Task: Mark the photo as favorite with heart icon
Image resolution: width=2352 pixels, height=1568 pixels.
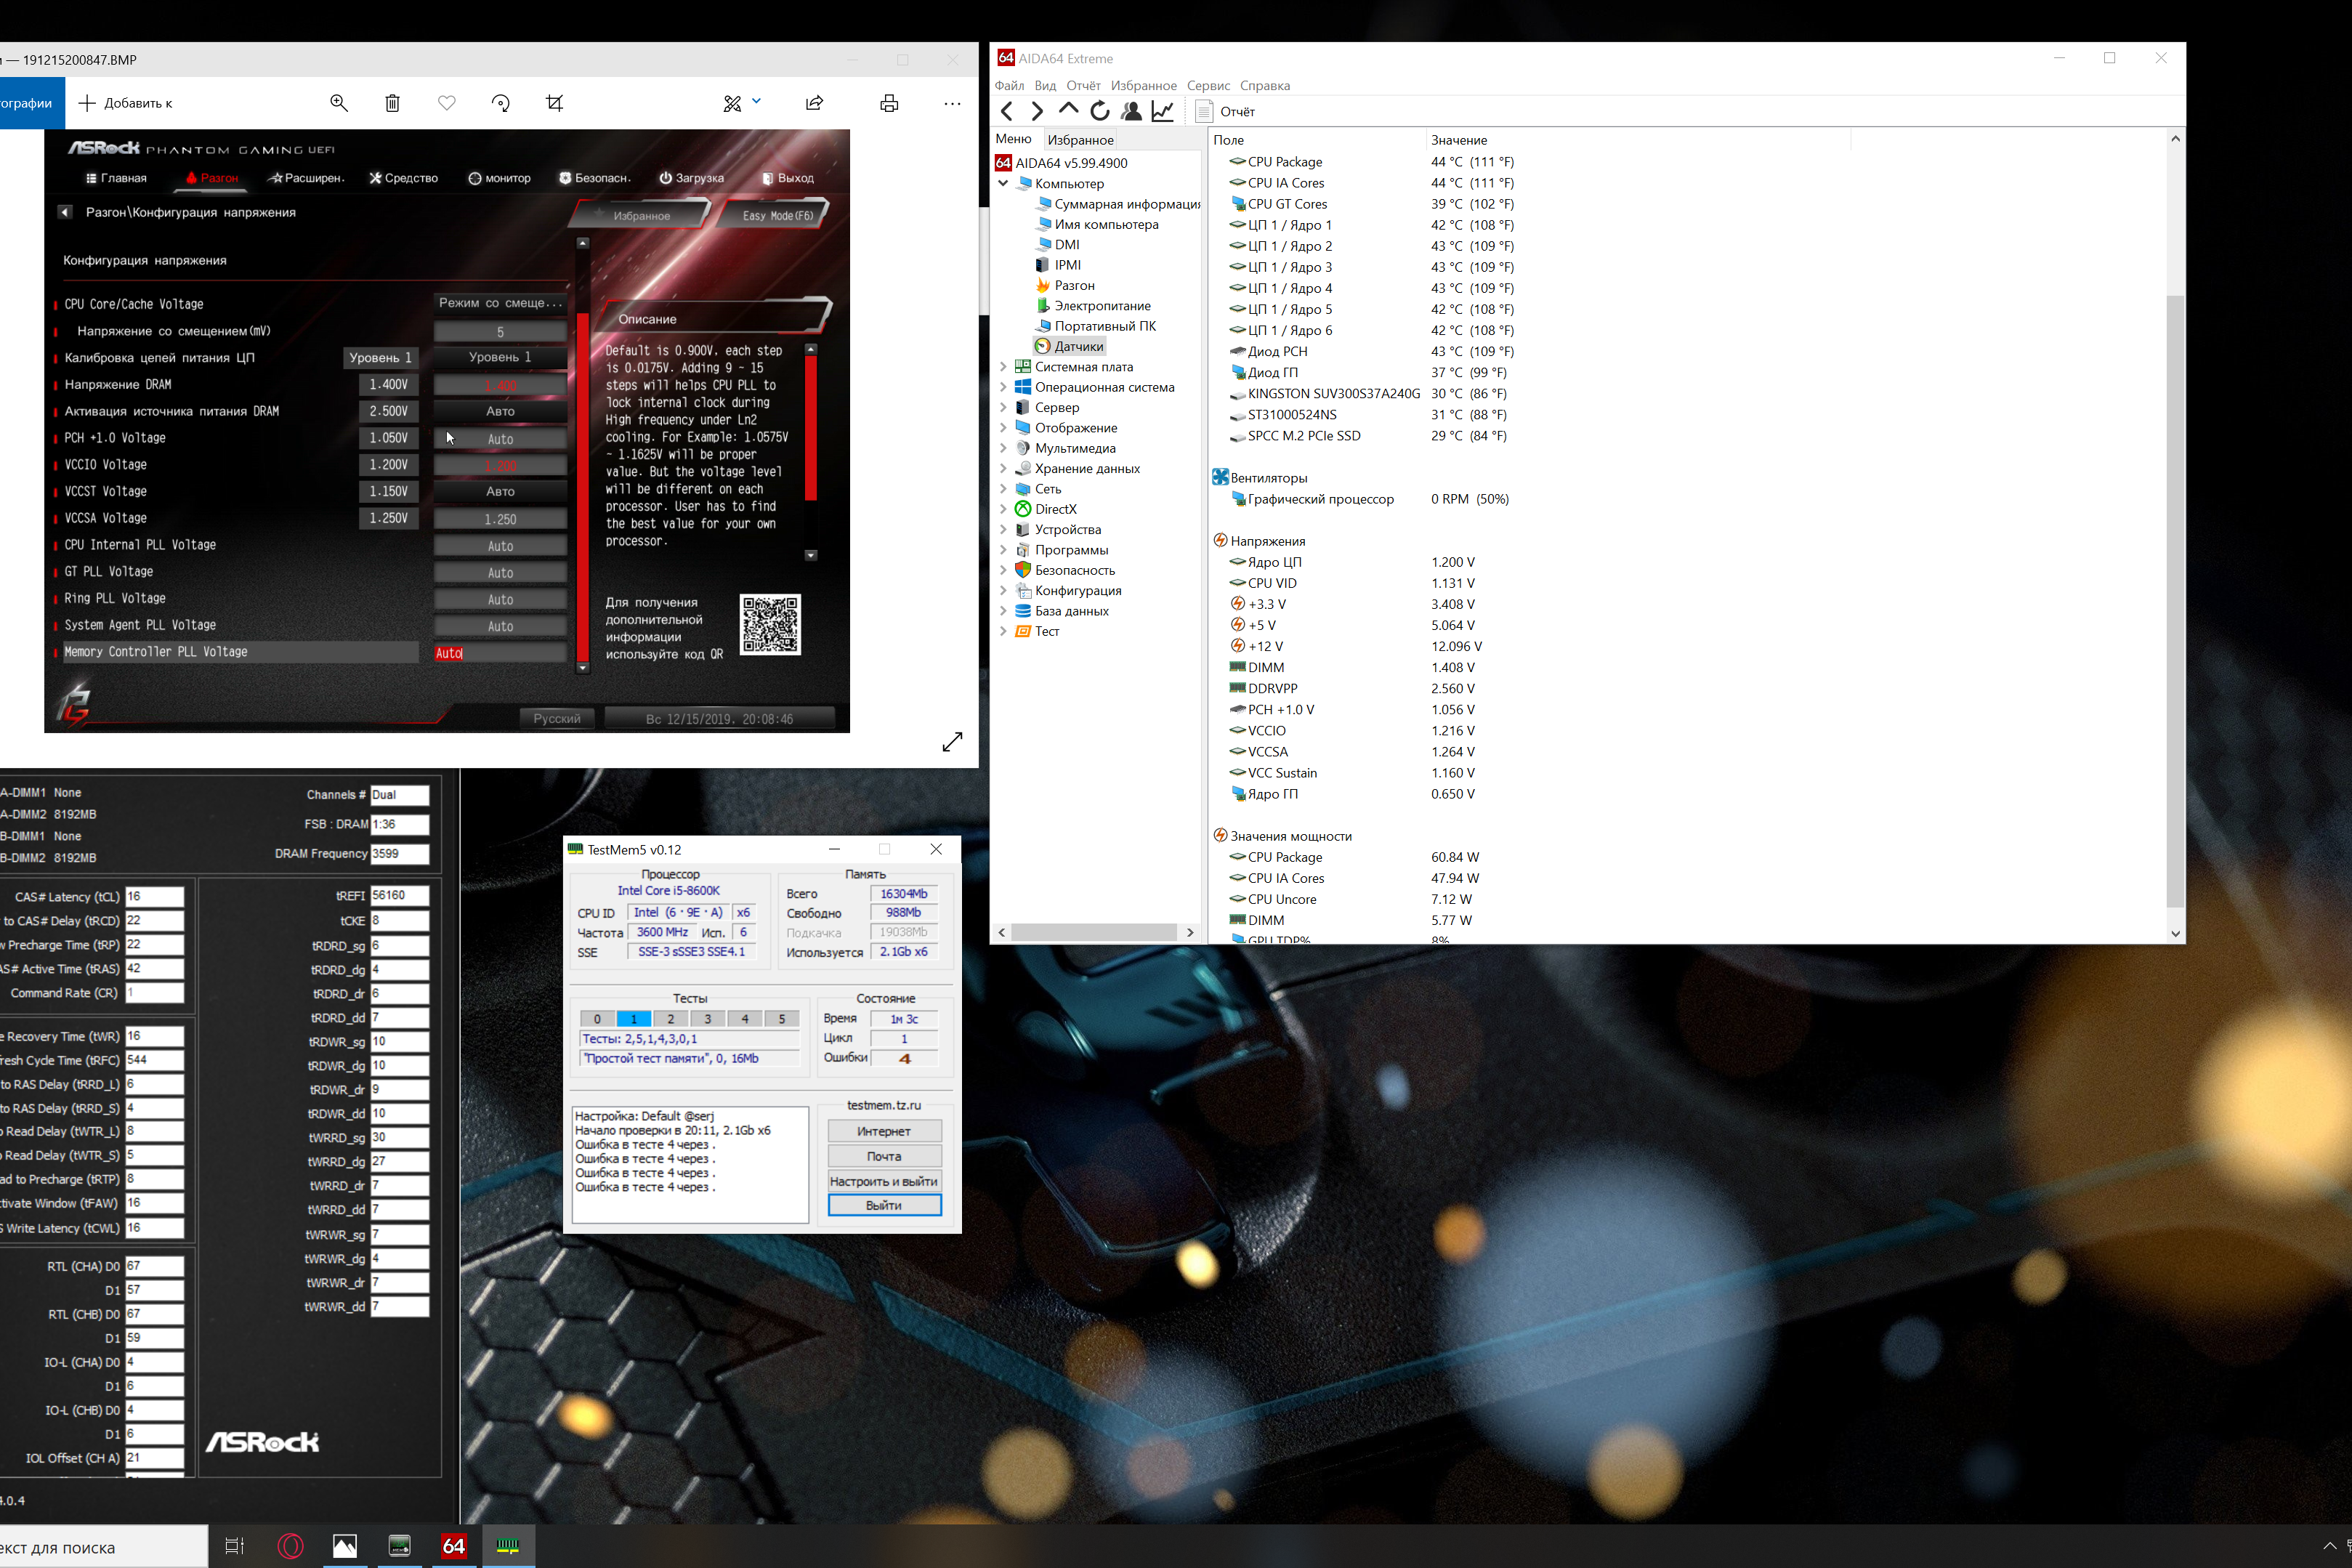Action: (x=447, y=103)
